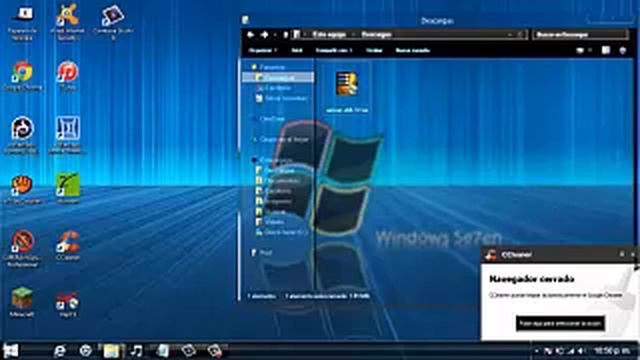Click the settings icon in the CCleaner notification header
This screenshot has width=640, height=360.
(x=622, y=254)
